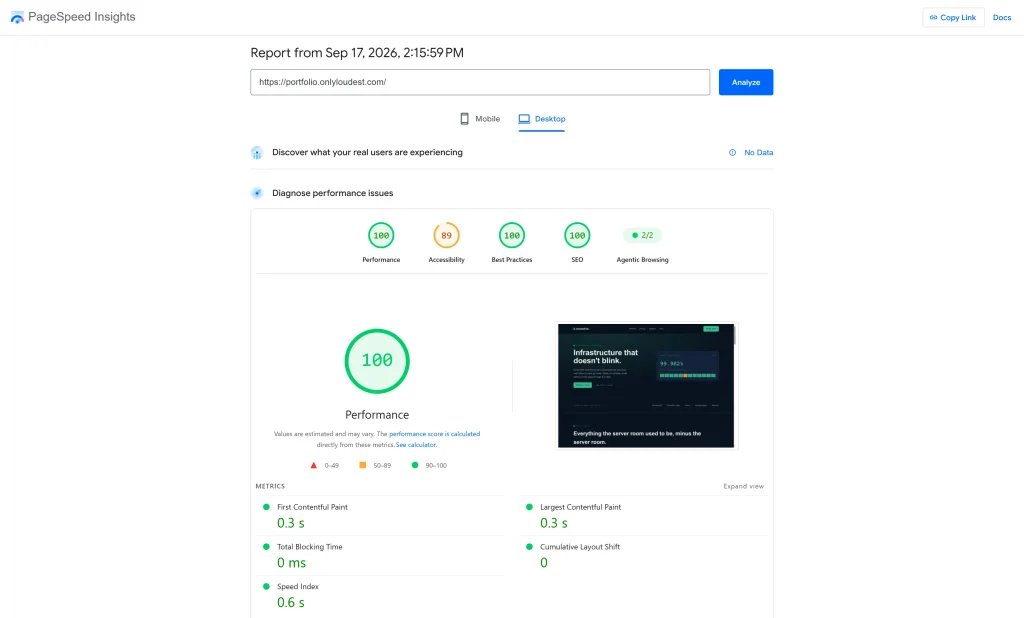The width and height of the screenshot is (1024, 618).
Task: Click the METRICS section label
Action: tap(270, 486)
